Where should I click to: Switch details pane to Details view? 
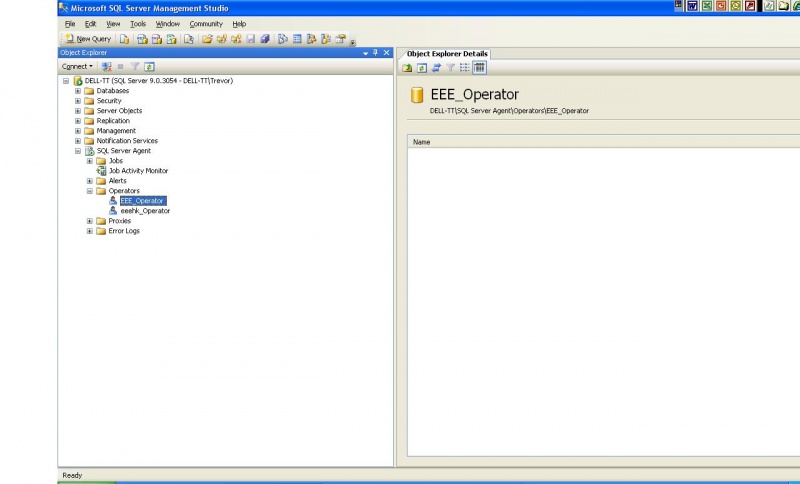coord(479,68)
